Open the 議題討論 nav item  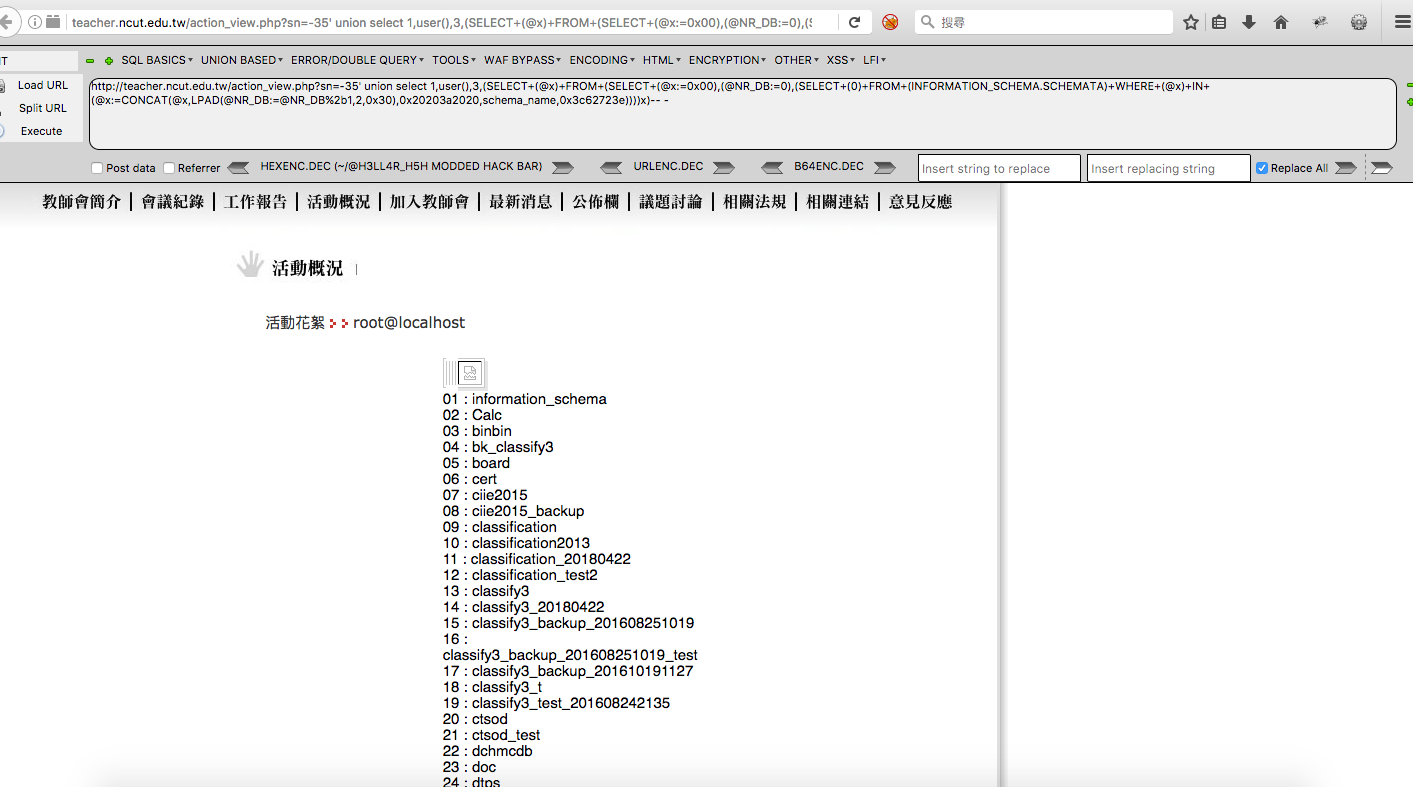tap(670, 202)
